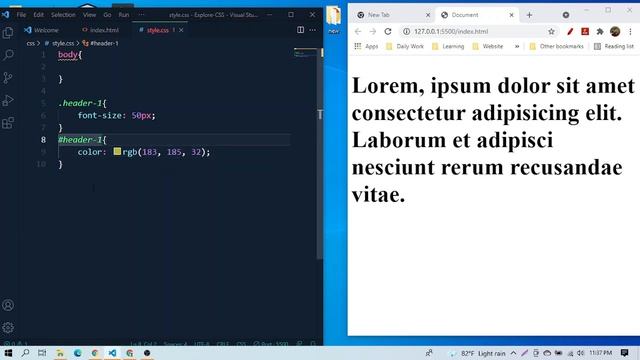The width and height of the screenshot is (640, 360).
Task: Open Apps shortcut in bookmarks bar
Action: tap(366, 47)
